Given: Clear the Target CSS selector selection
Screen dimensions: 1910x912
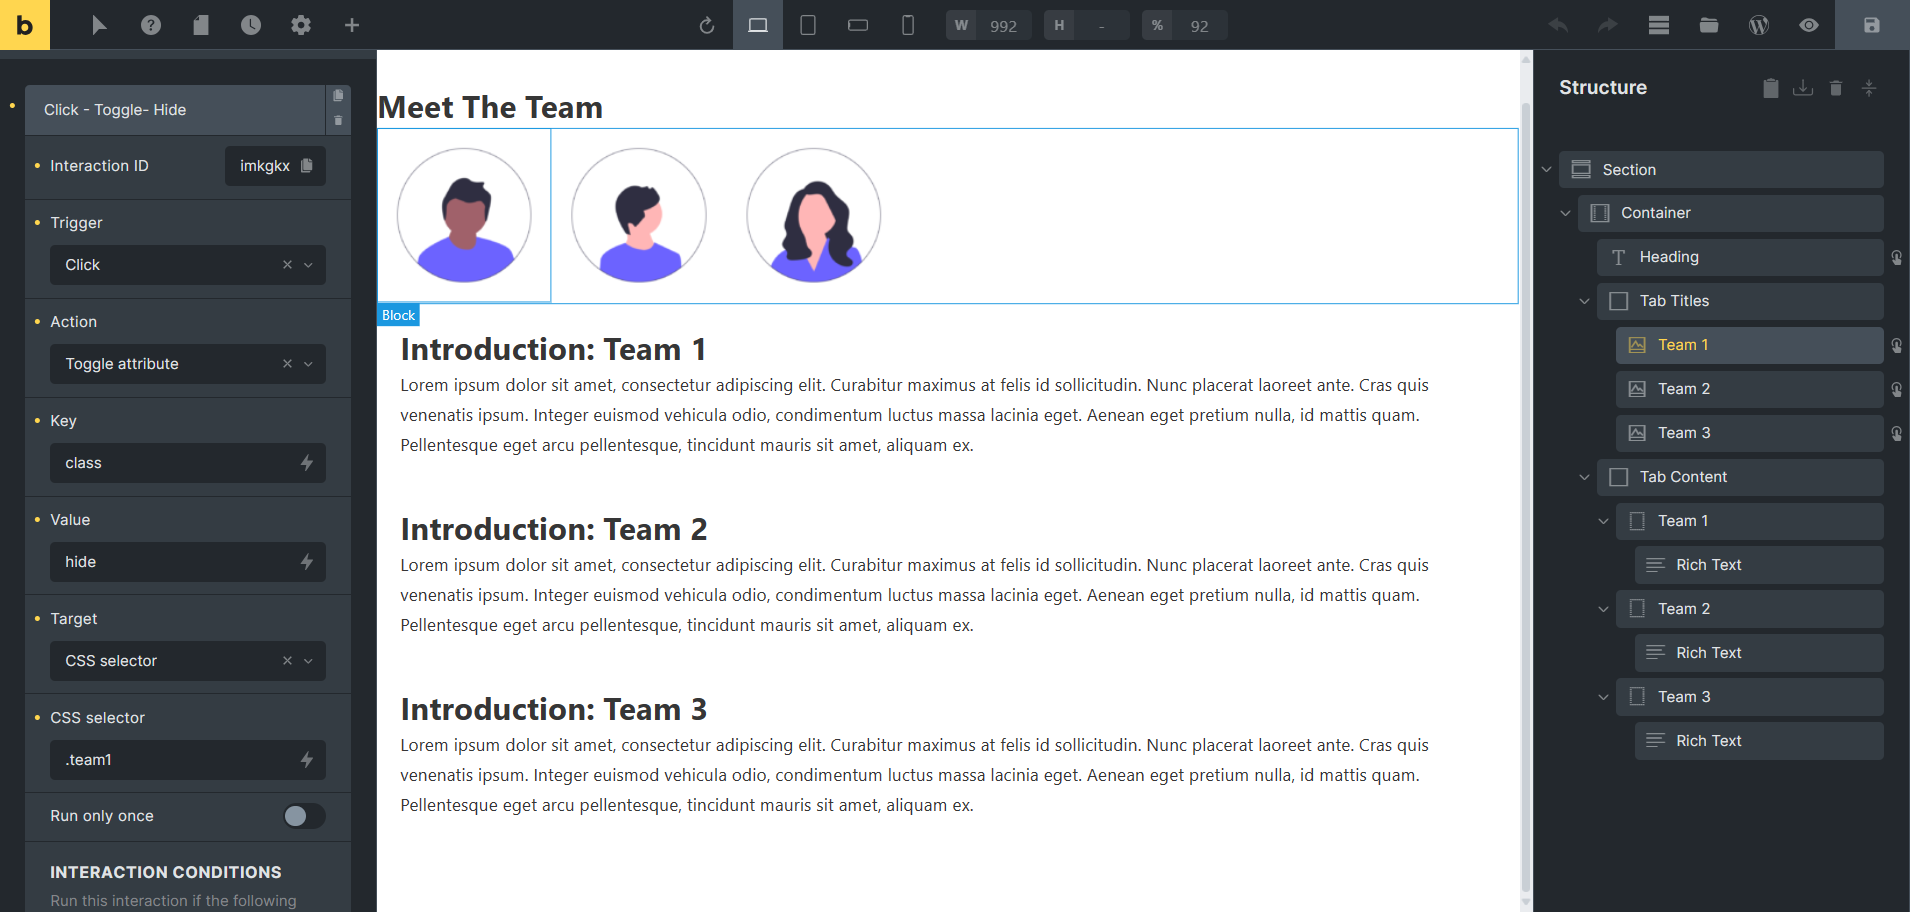Looking at the screenshot, I should pyautogui.click(x=287, y=661).
